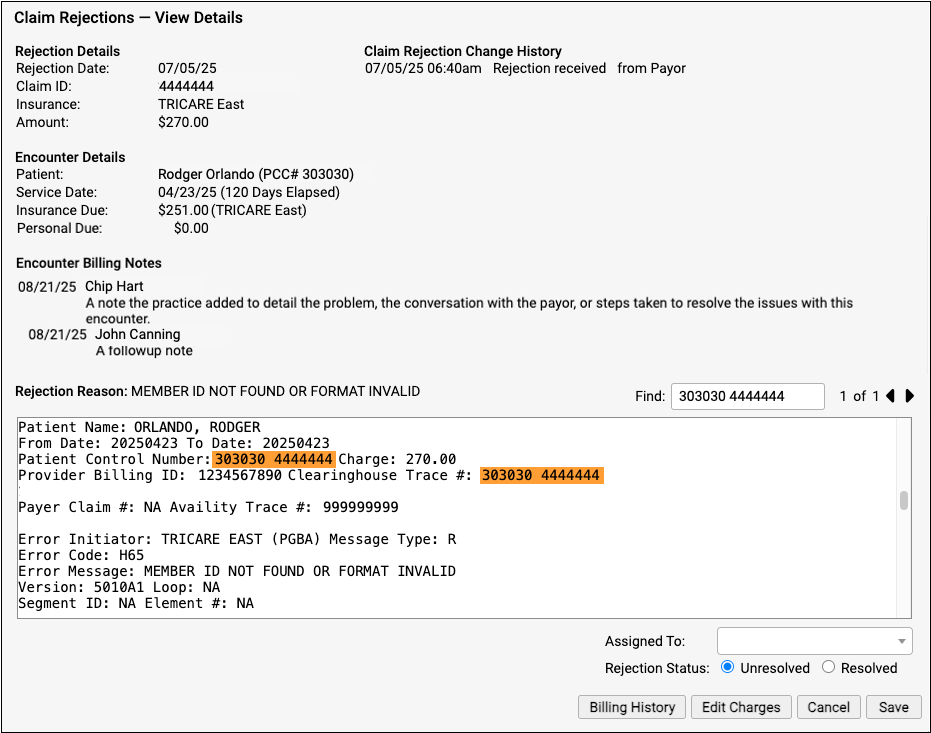This screenshot has width=931, height=733.
Task: Click billing note author John Canning
Action: click(x=138, y=334)
